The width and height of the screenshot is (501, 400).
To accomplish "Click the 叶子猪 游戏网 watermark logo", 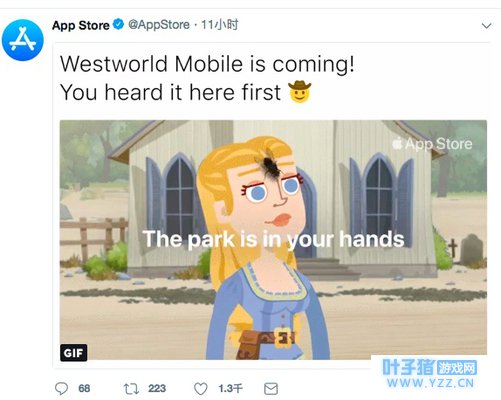I will [x=430, y=367].
